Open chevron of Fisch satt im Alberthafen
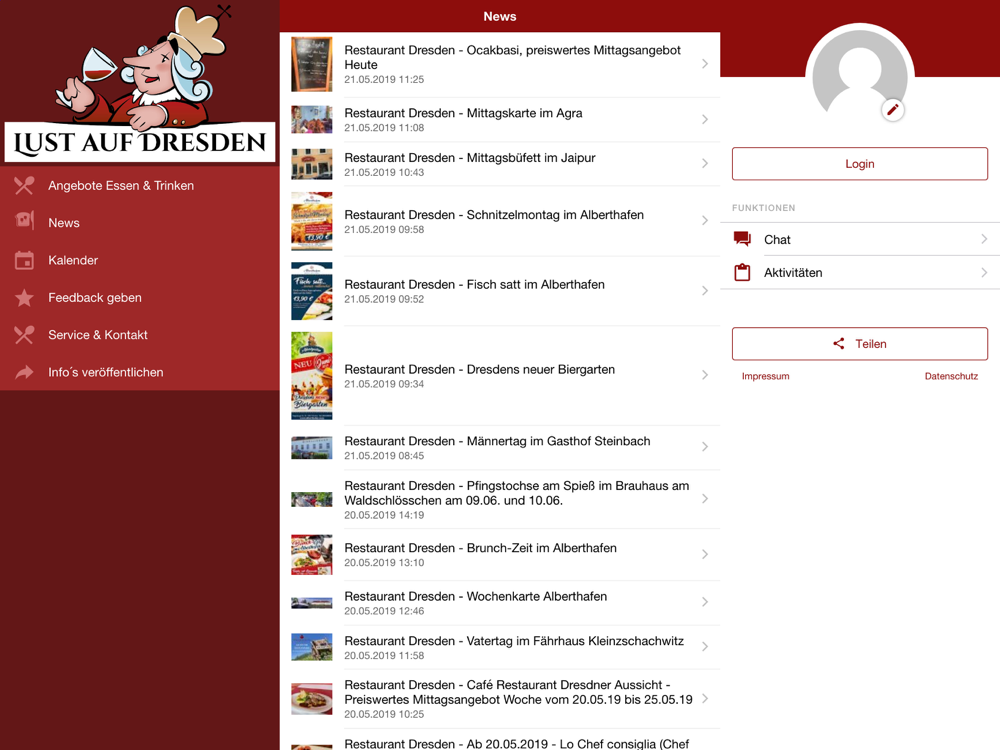Screen dimensions: 1000x750 705,291
